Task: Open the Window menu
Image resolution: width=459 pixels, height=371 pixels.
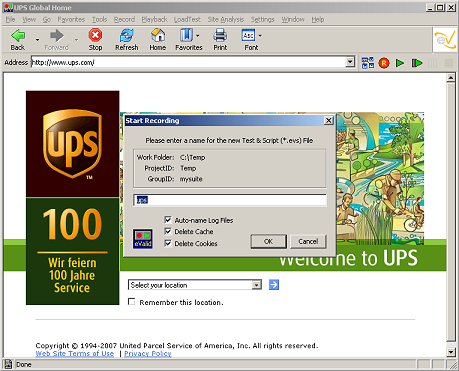Action: click(x=293, y=19)
